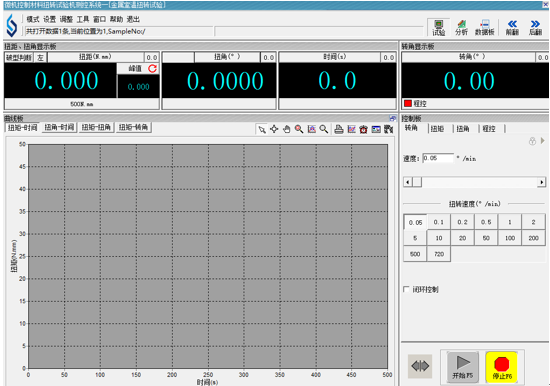550x386 pixels.
Task: Click the red 程控 indicator
Action: tap(408, 103)
